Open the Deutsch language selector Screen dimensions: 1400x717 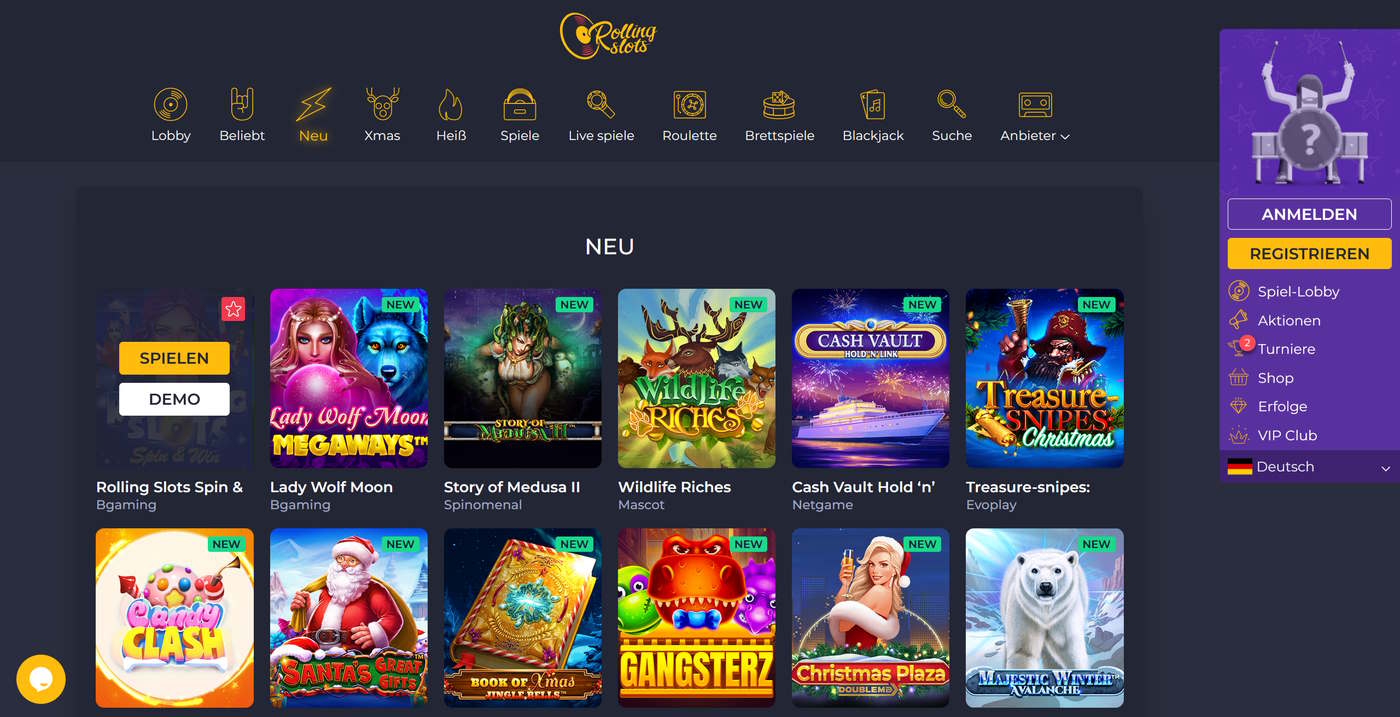coord(1309,467)
